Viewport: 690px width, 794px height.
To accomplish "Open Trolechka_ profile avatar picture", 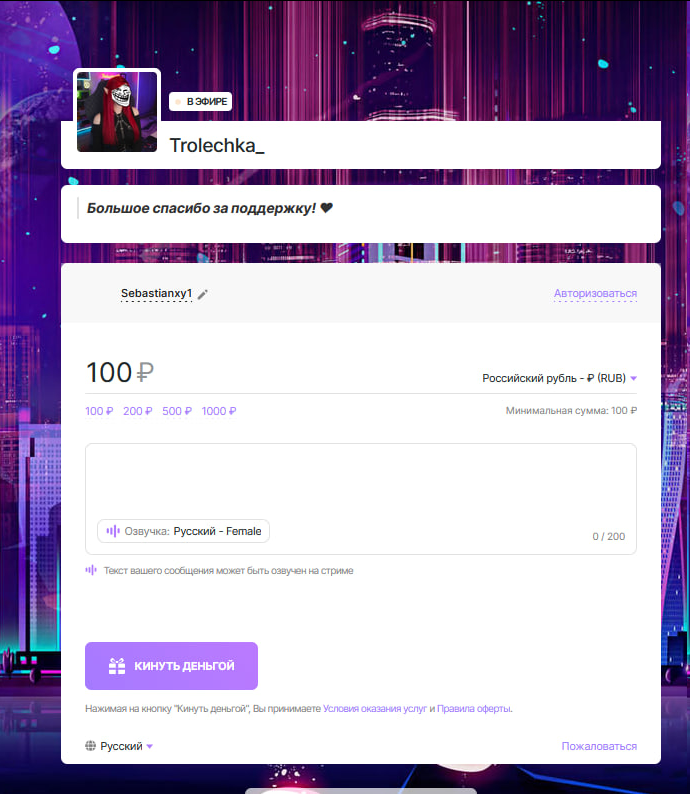I will [x=117, y=112].
